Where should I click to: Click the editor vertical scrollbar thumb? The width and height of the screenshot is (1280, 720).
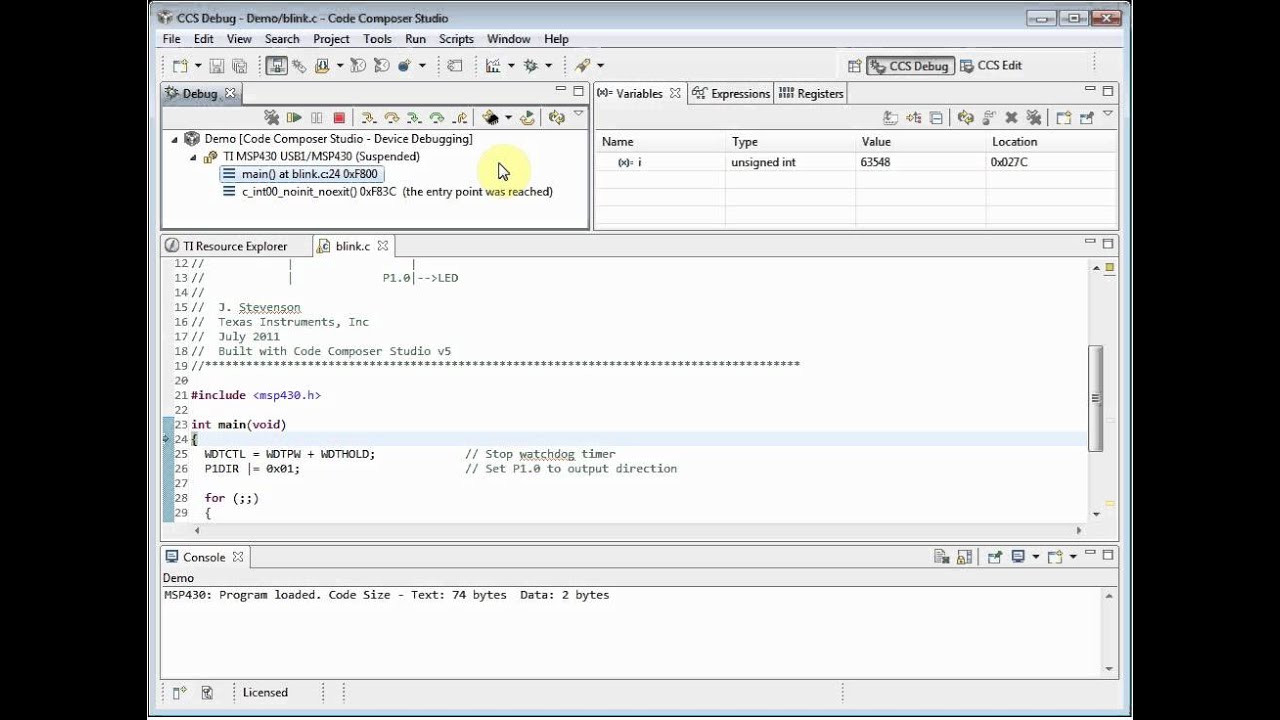pos(1095,398)
